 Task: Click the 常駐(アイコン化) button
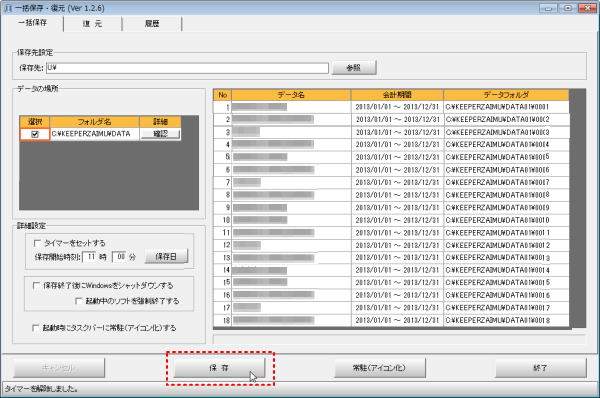pos(380,368)
